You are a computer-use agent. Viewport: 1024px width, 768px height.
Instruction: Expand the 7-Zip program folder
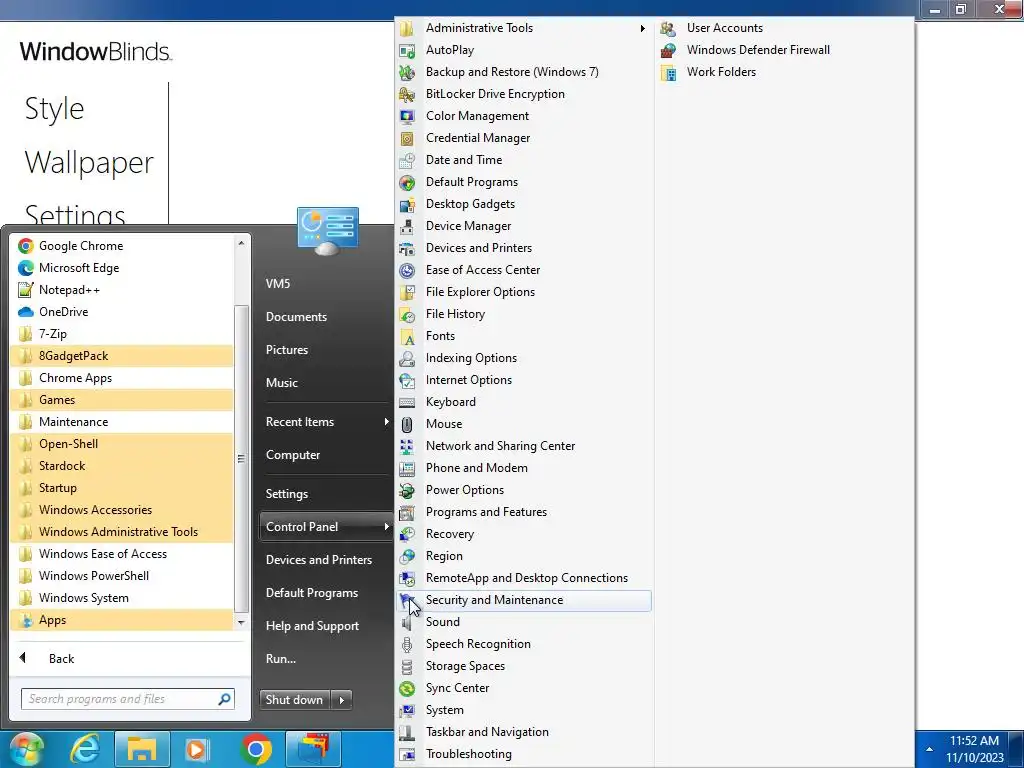[x=122, y=334]
